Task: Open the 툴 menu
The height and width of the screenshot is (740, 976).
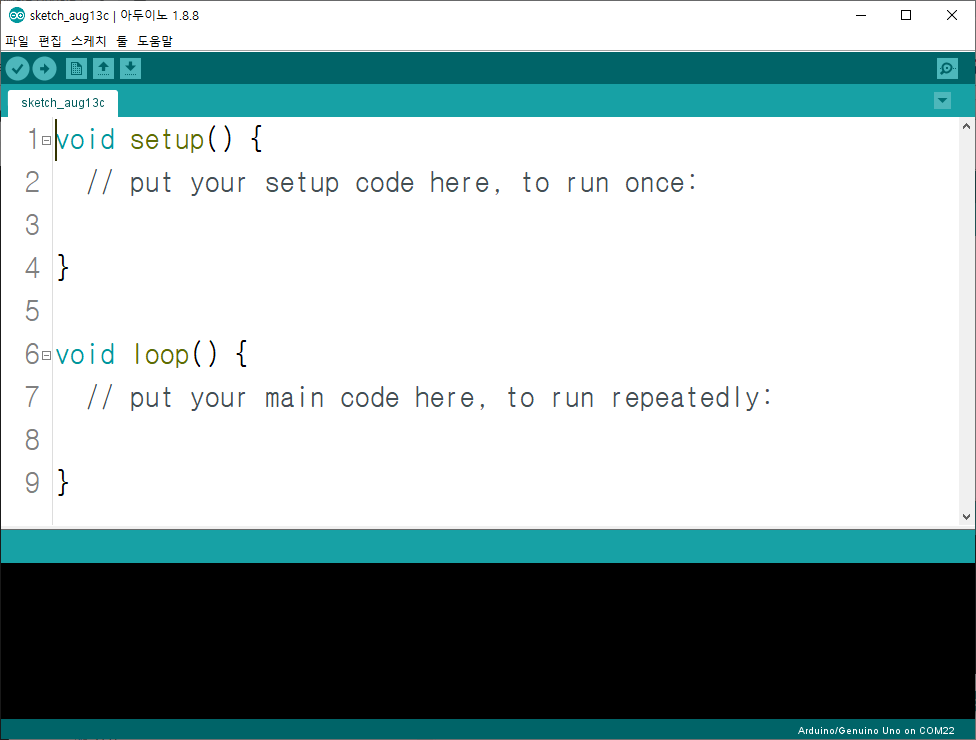Action: coord(122,41)
